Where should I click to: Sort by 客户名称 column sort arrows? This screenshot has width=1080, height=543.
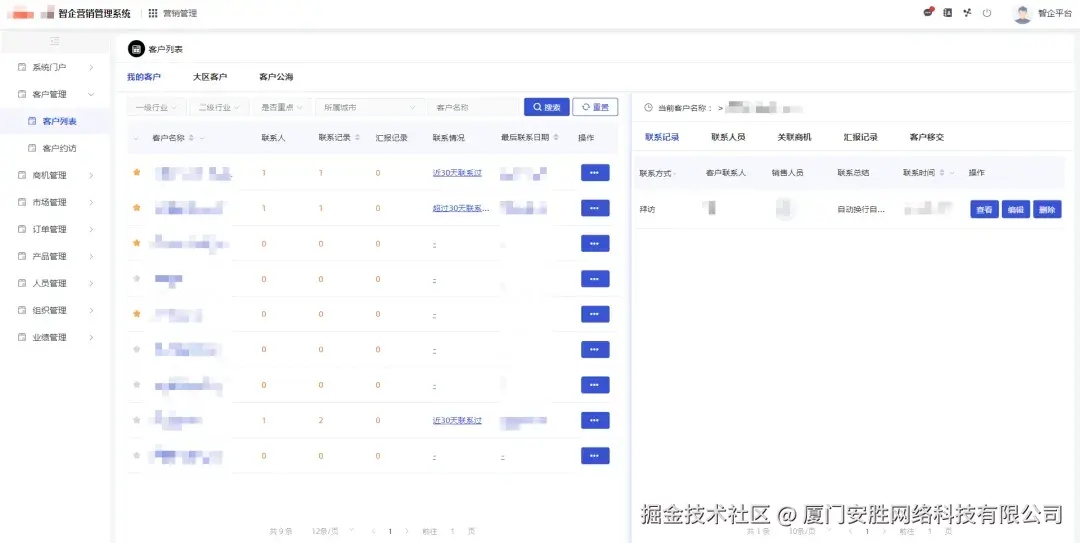point(191,138)
